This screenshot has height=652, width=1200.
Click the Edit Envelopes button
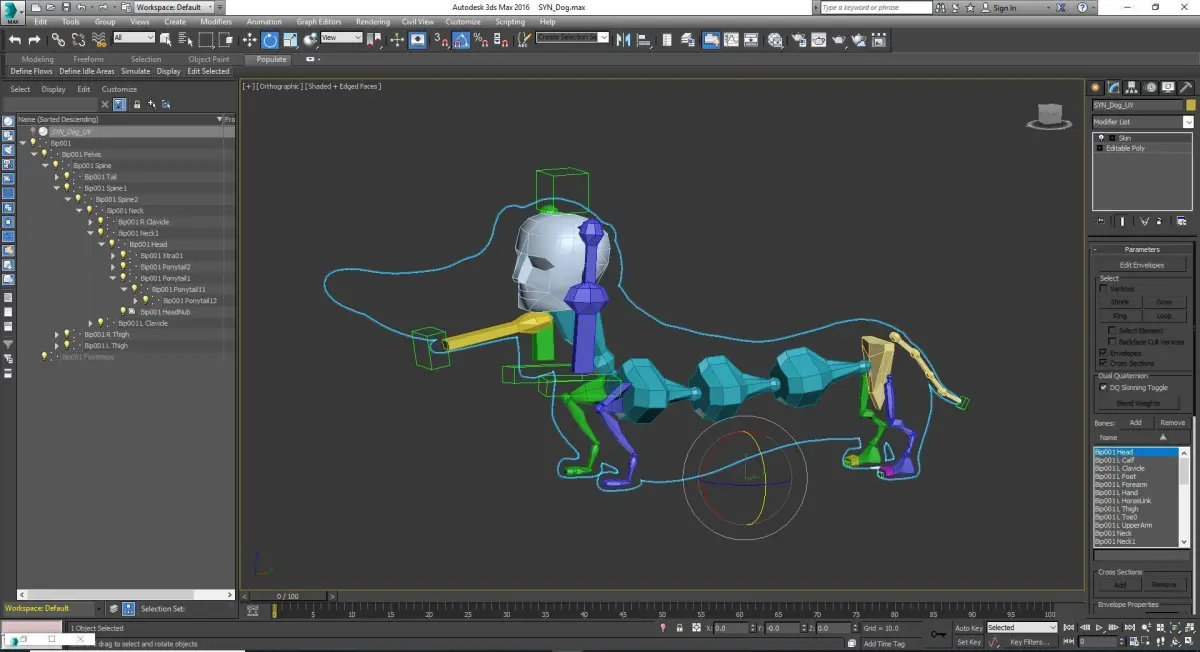click(1141, 265)
